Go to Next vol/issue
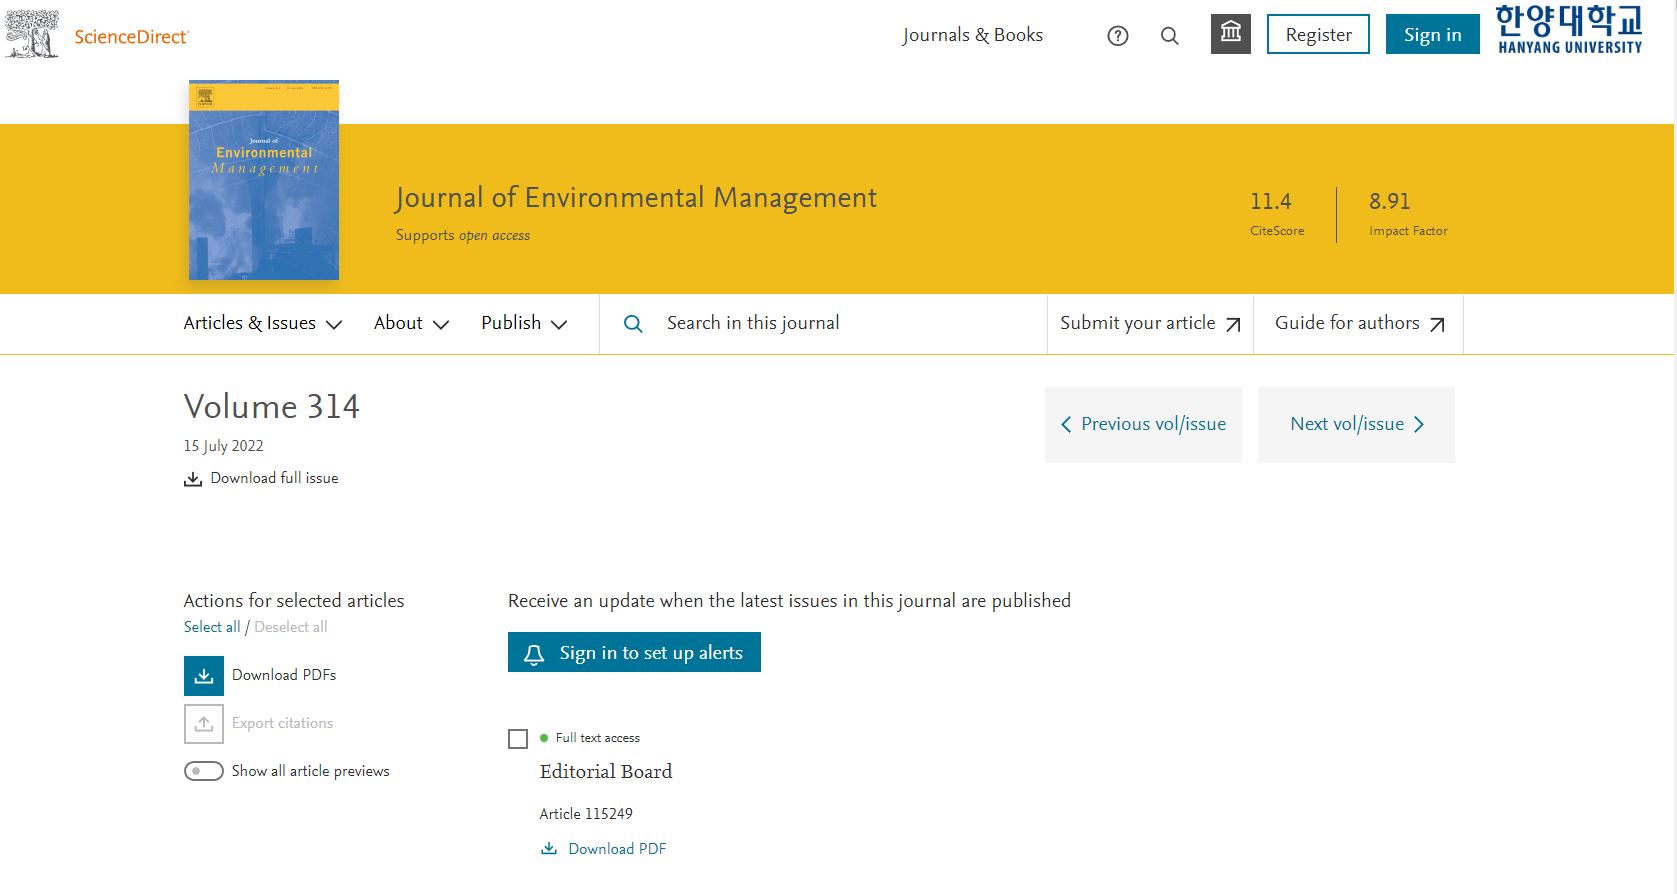This screenshot has height=894, width=1677. (x=1356, y=425)
